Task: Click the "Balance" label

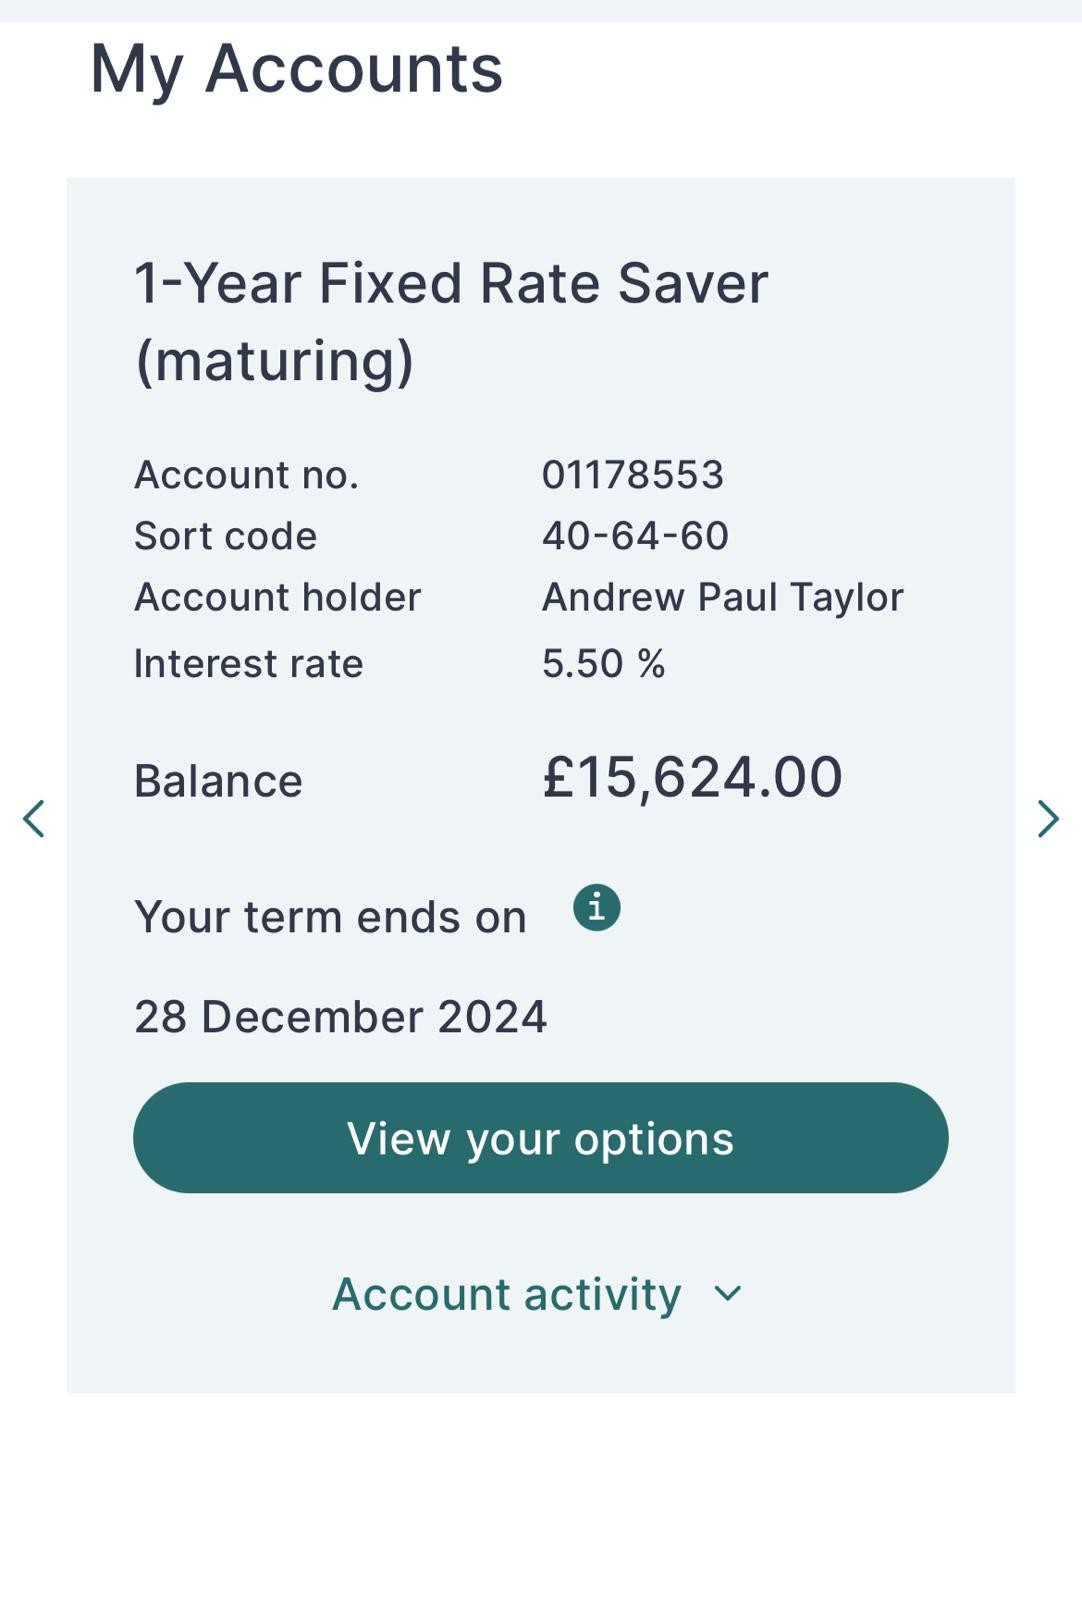Action: click(x=218, y=781)
